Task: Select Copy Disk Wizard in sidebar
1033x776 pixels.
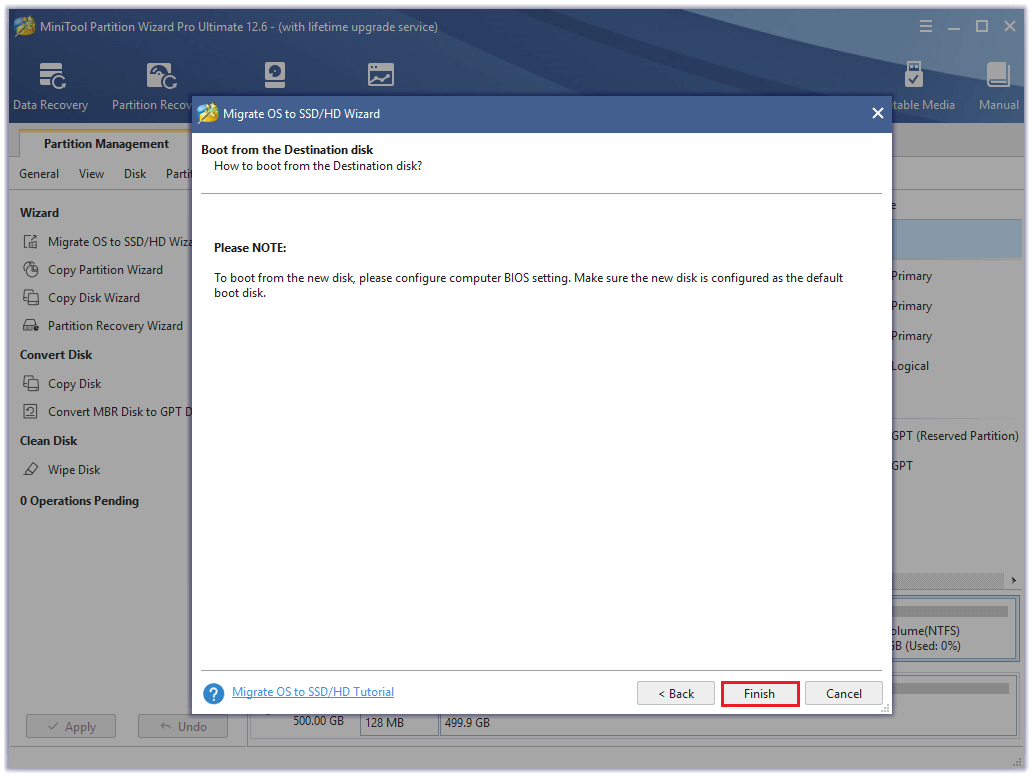Action: 94,298
